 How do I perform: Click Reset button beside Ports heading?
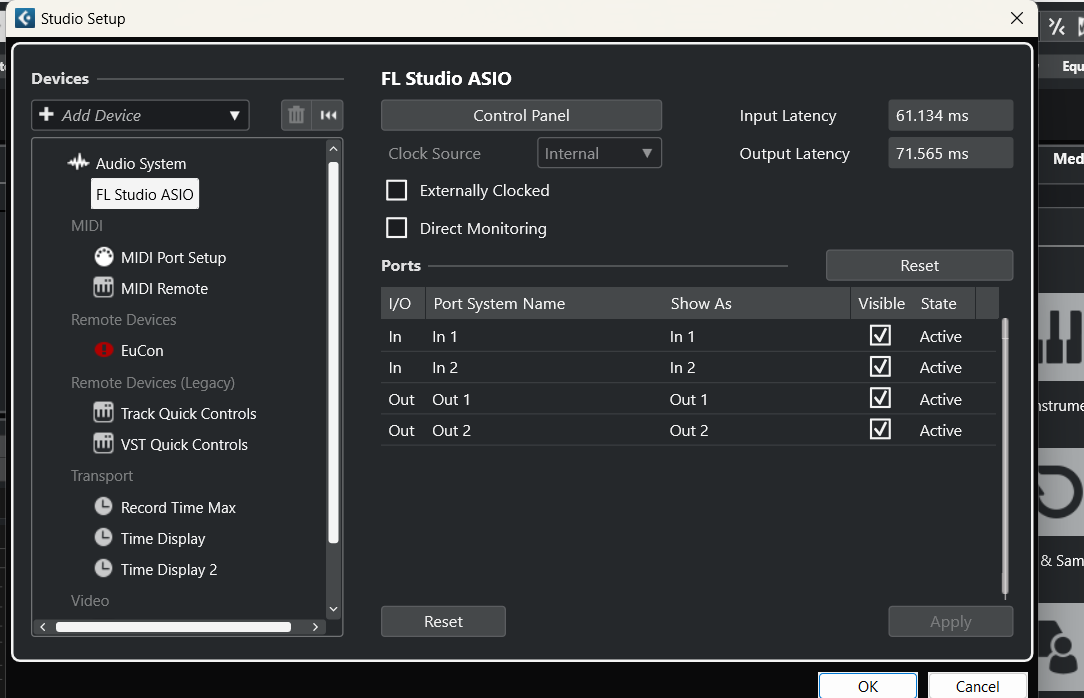(919, 265)
